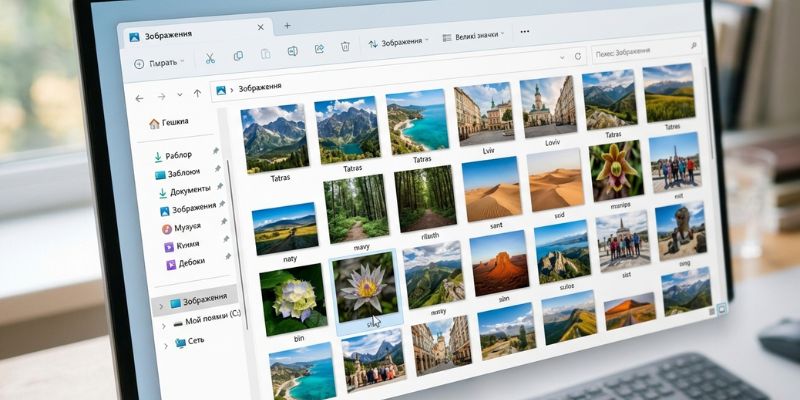Switch to large thumbnails view icon bottom right
The height and width of the screenshot is (400, 800).
coord(721,308)
